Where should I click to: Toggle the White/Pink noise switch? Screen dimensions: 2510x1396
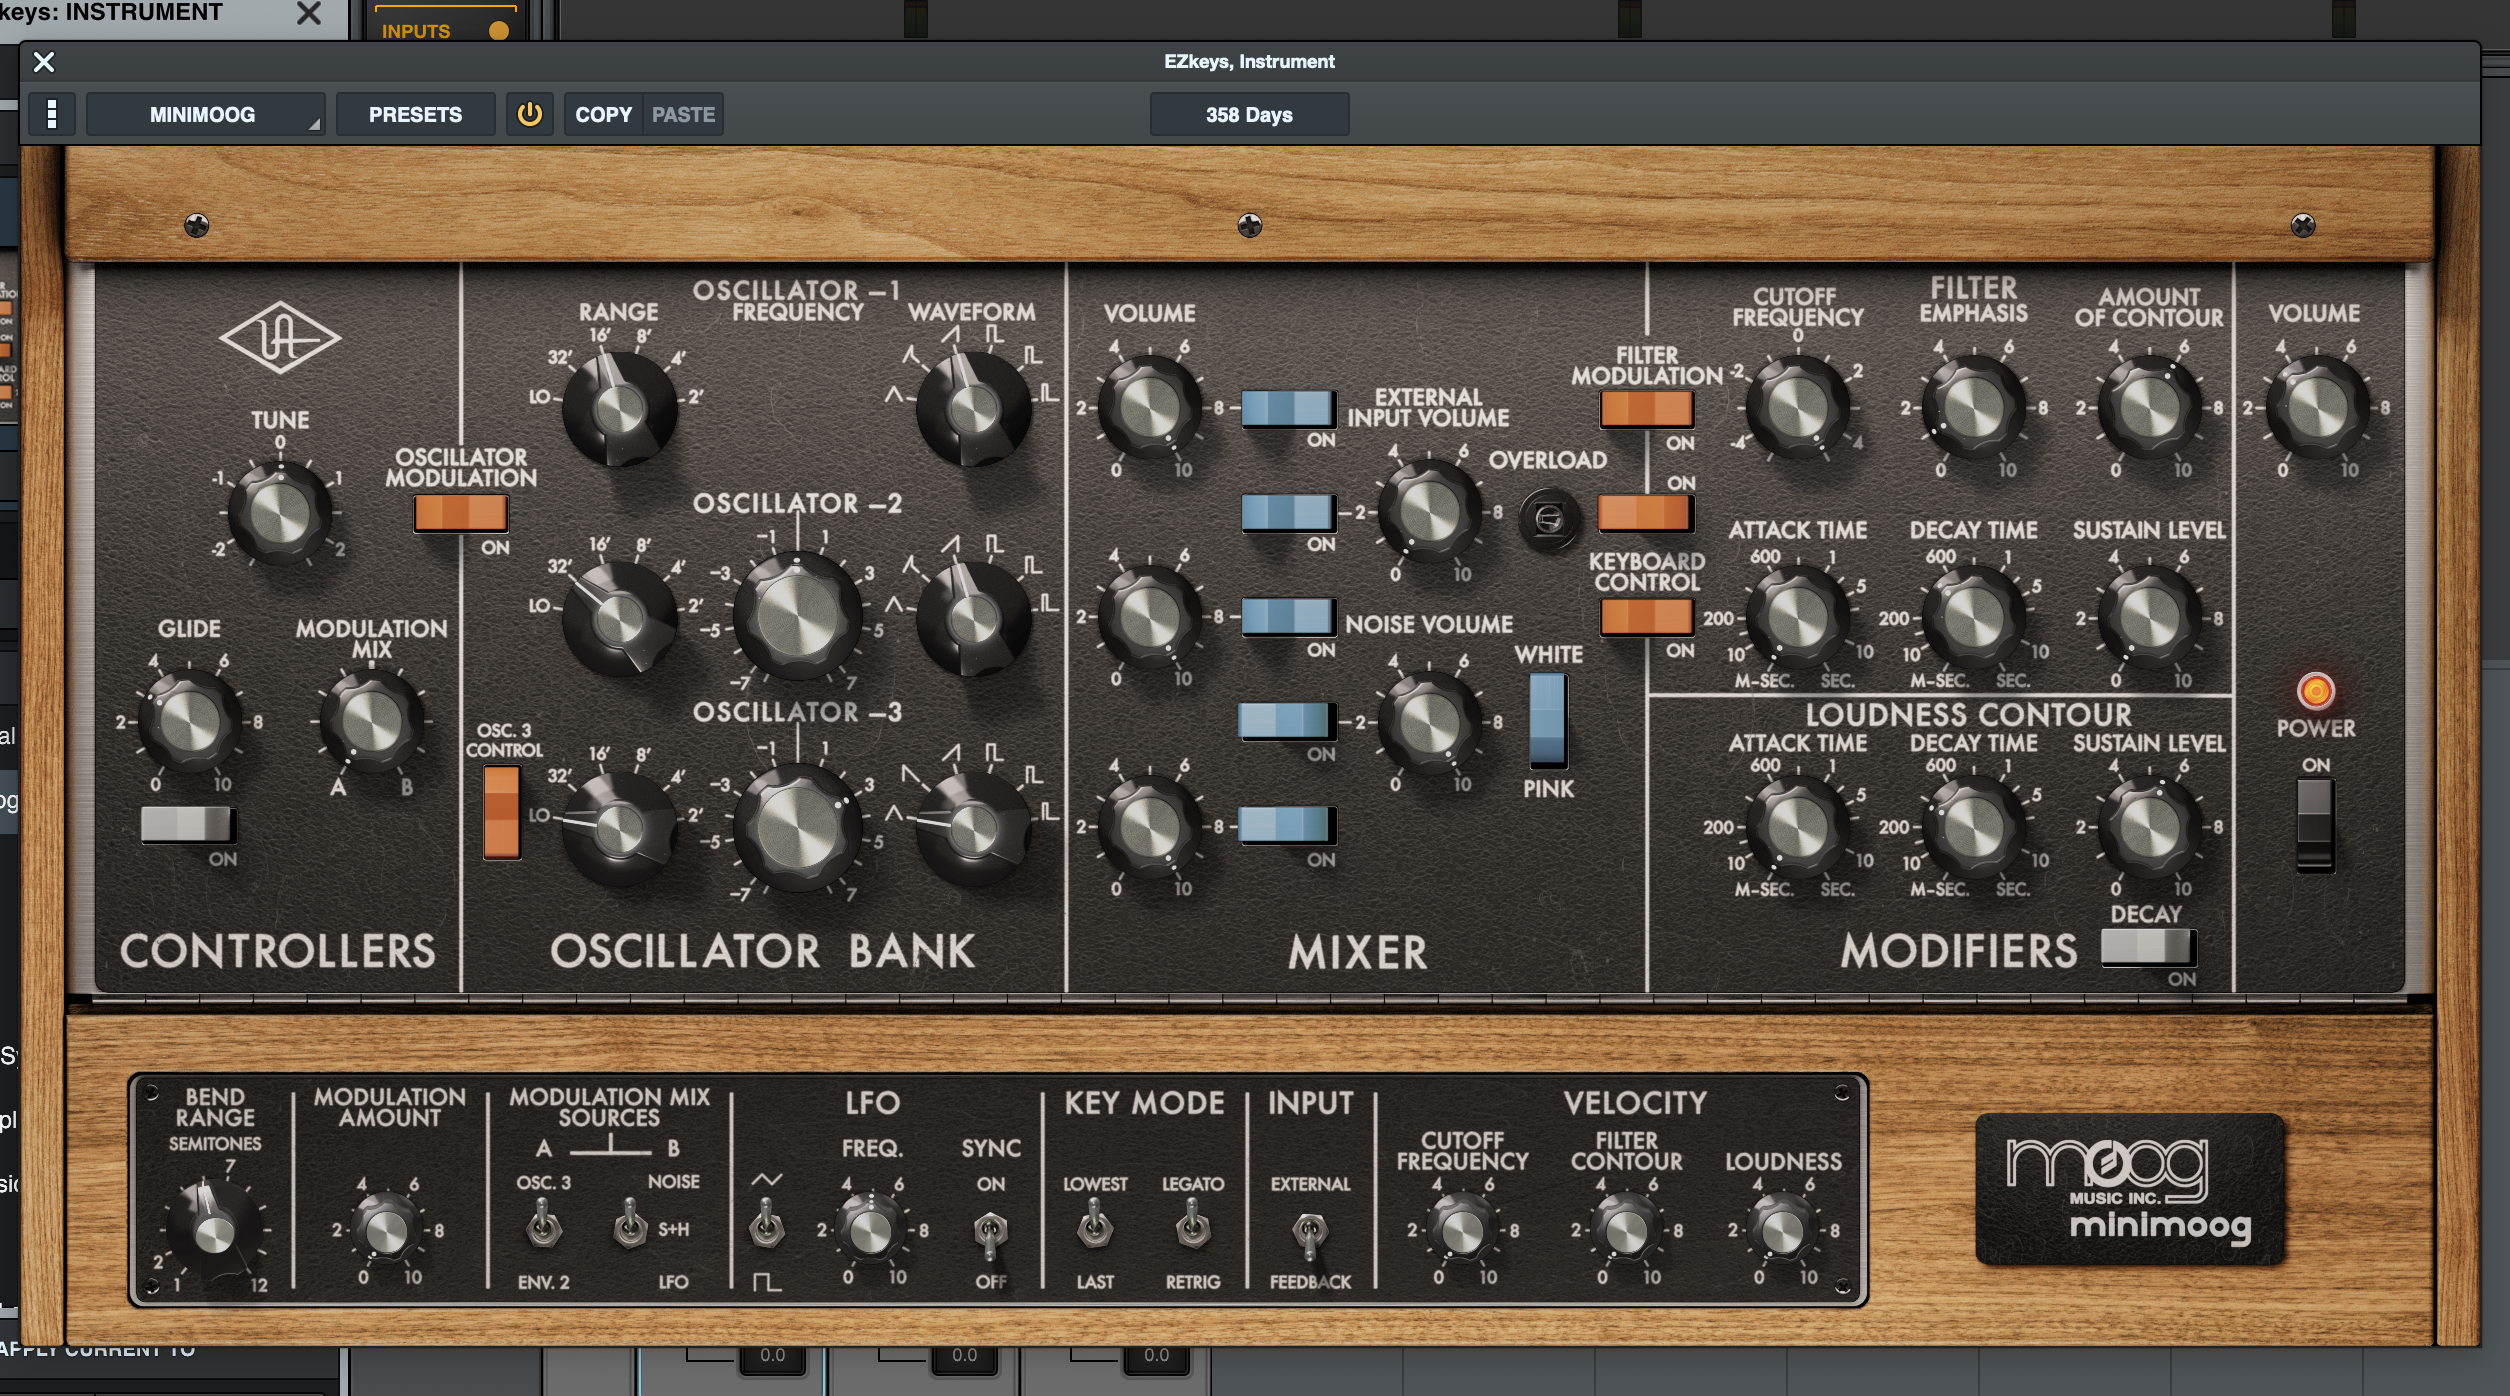(1548, 720)
